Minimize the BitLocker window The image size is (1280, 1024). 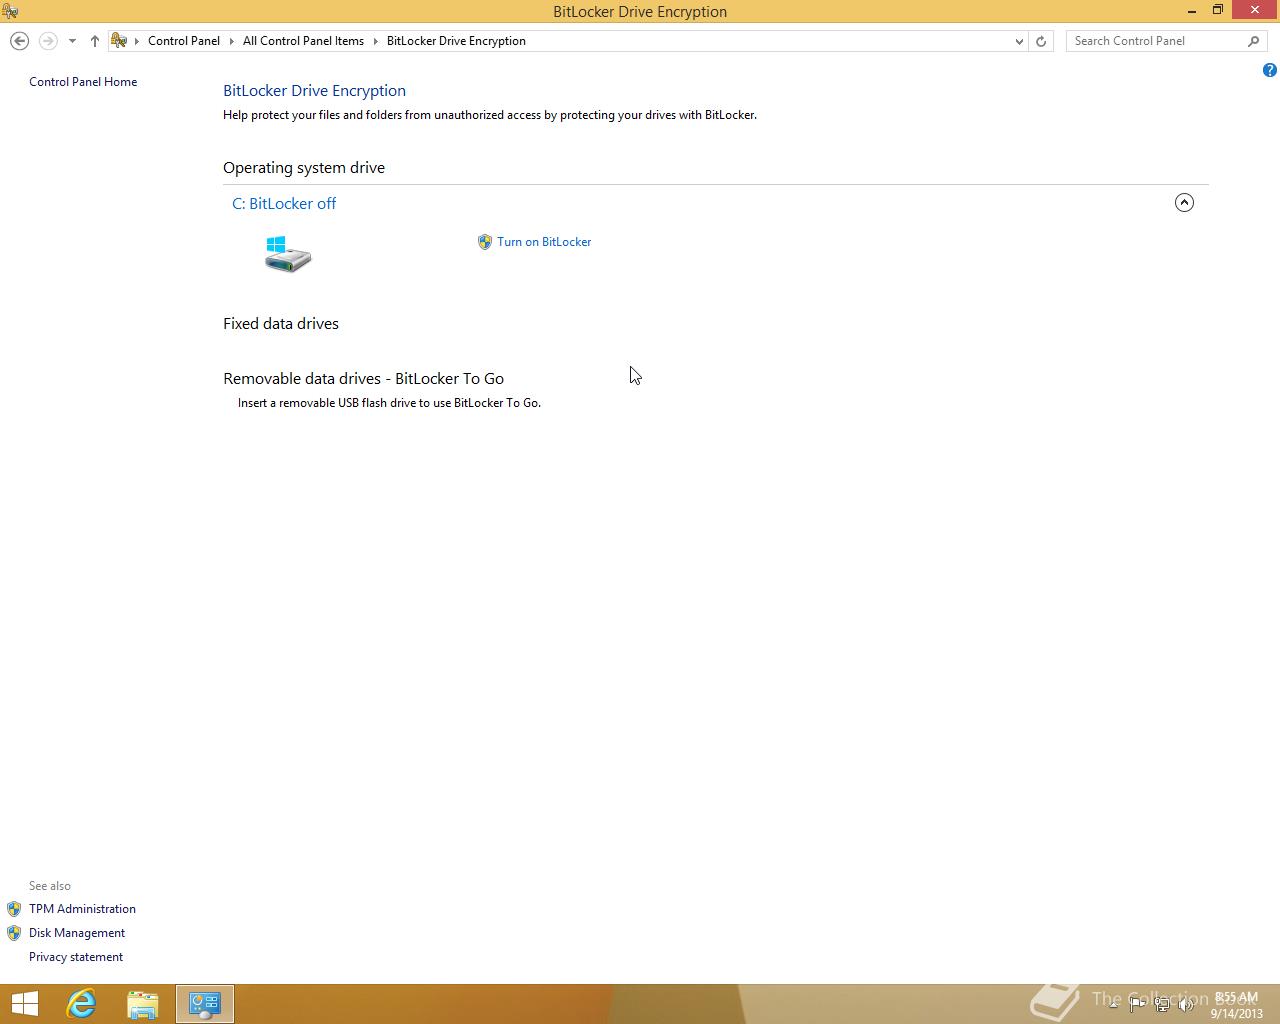coord(1193,11)
